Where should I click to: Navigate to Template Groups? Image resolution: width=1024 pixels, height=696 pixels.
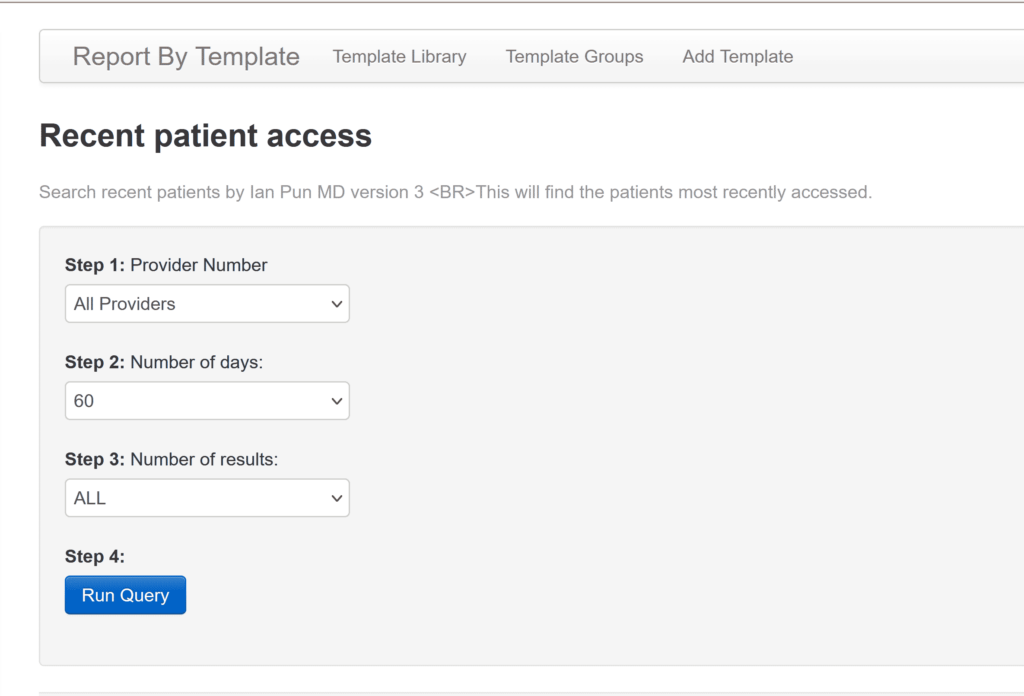tap(574, 57)
